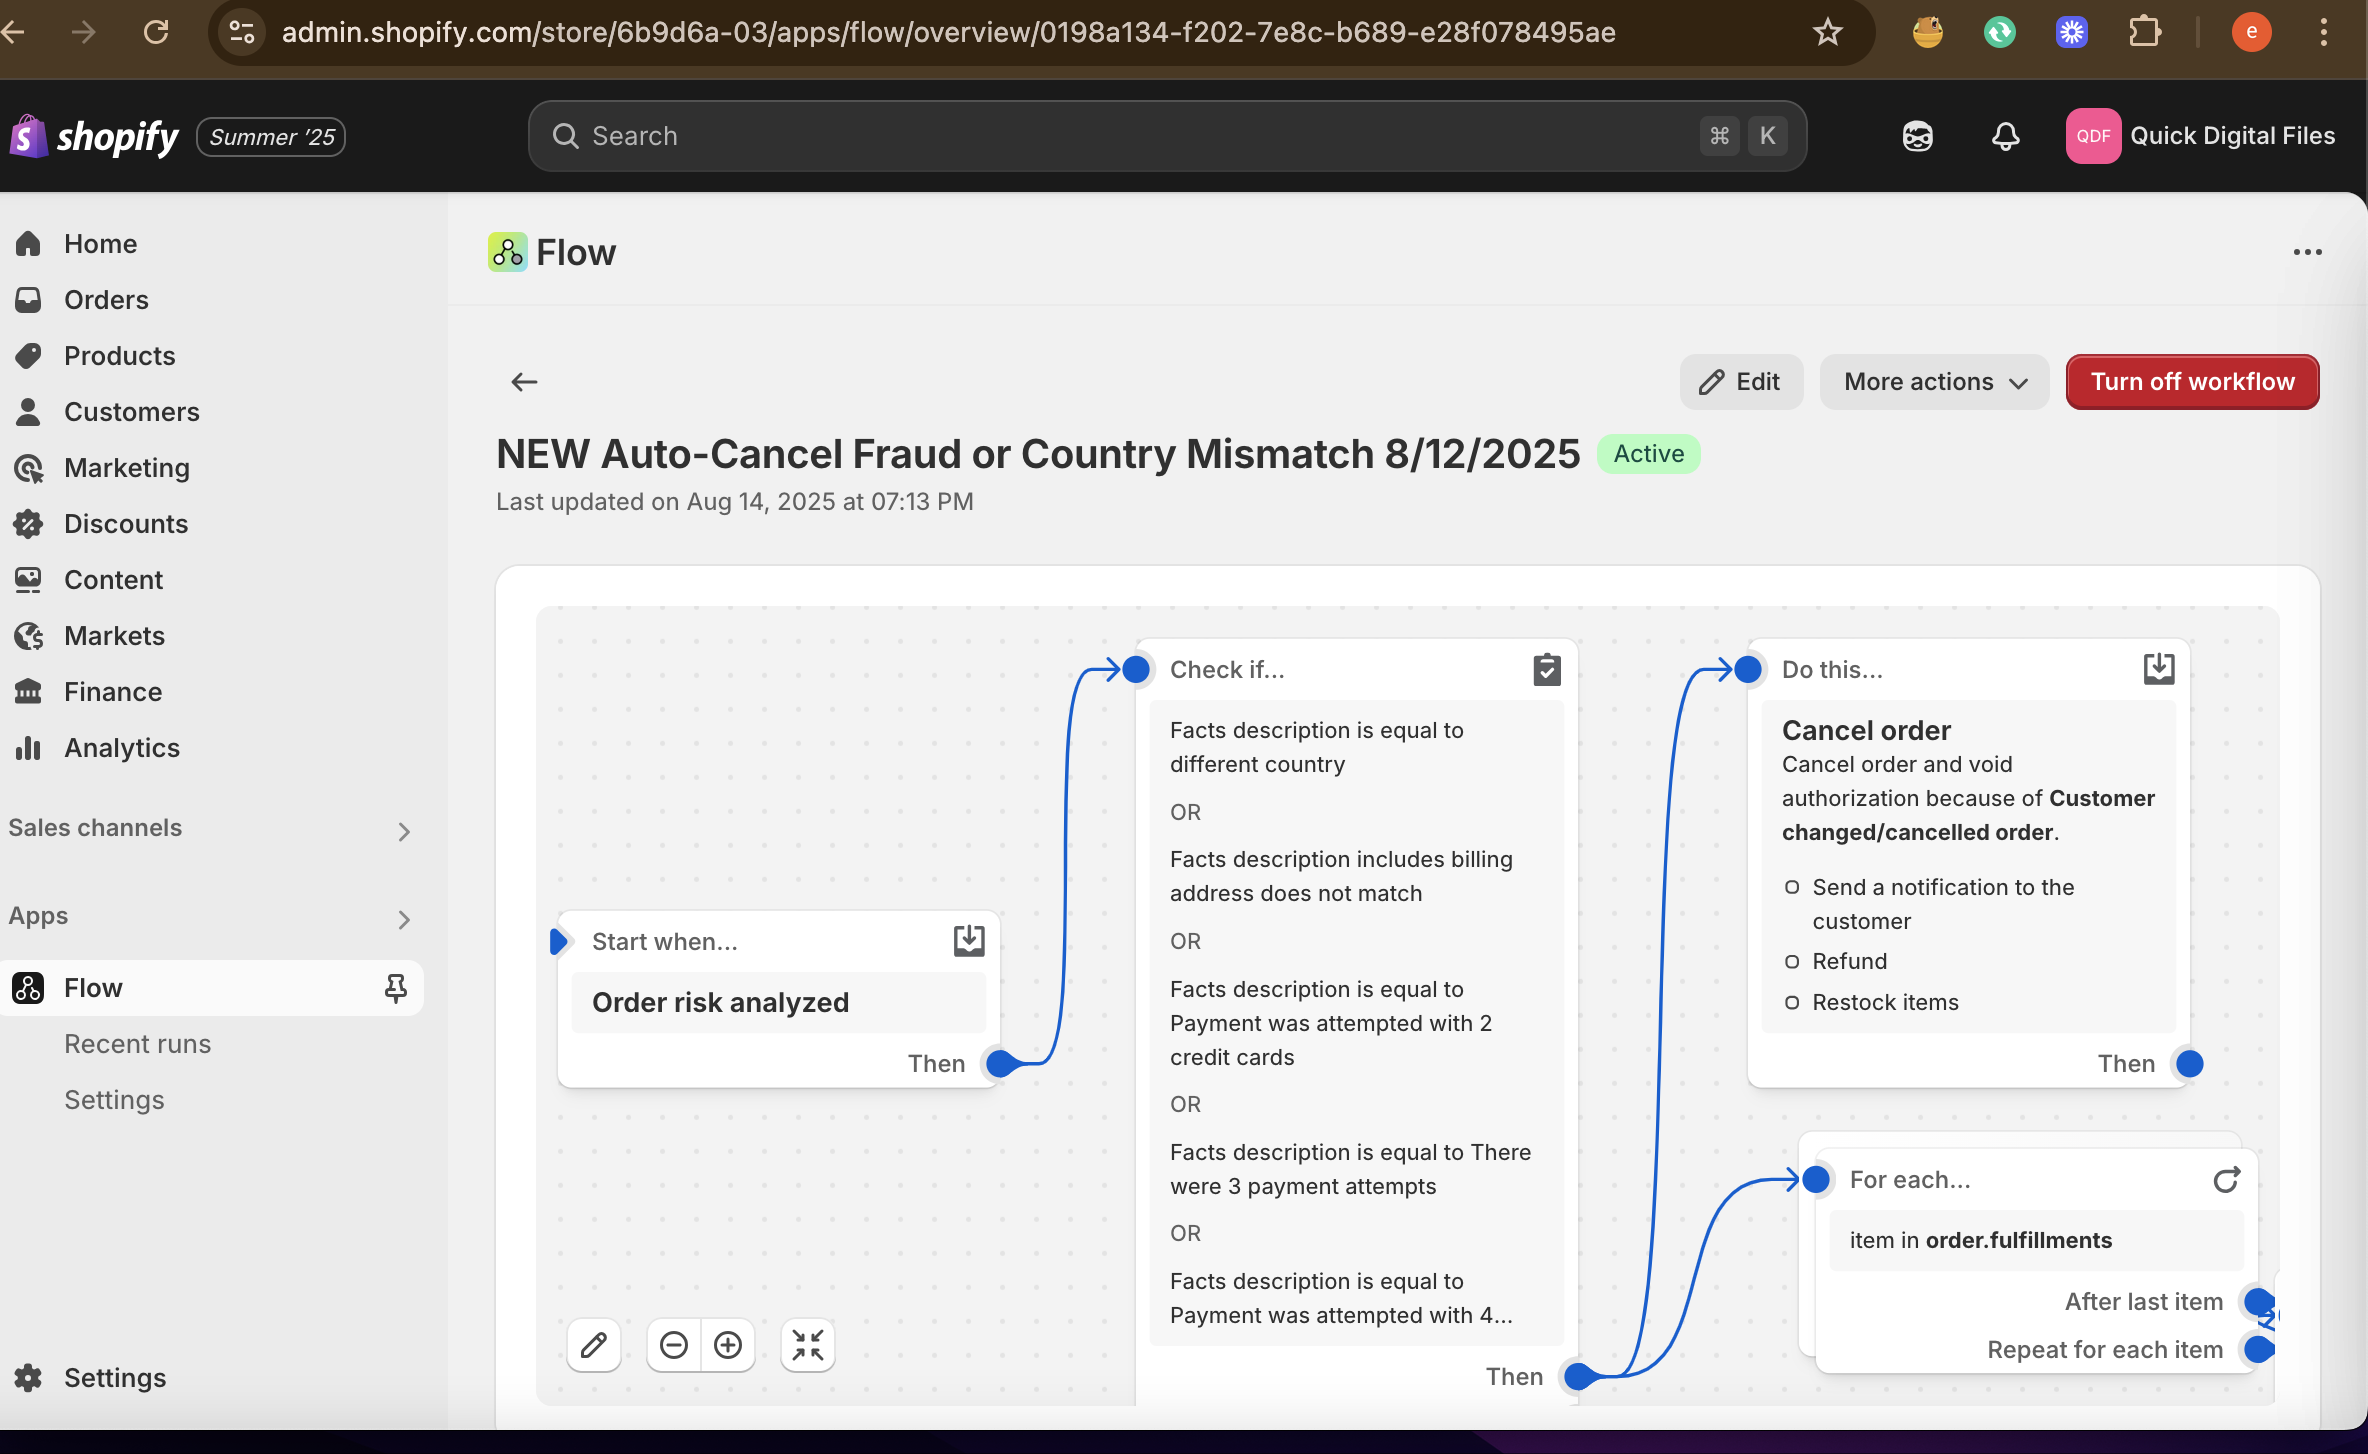This screenshot has height=1454, width=2368.
Task: Go to Orders in sidebar
Action: 106,300
